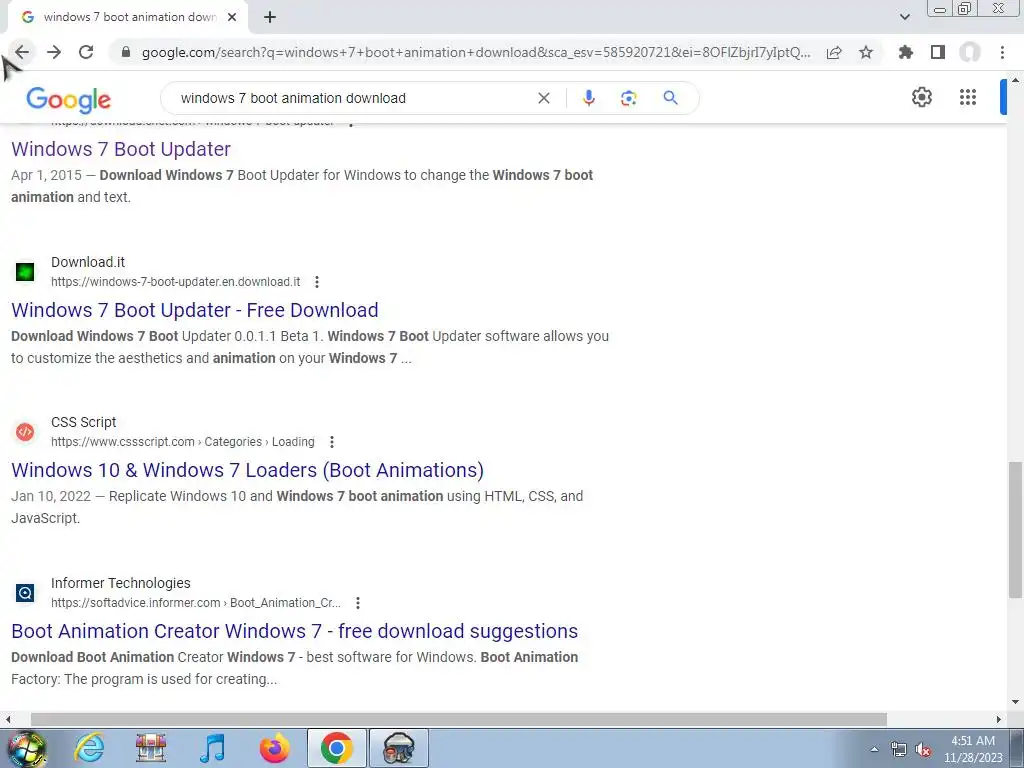Viewport: 1024px width, 768px height.
Task: Click the horizontal scrollbar thumb
Action: click(458, 720)
